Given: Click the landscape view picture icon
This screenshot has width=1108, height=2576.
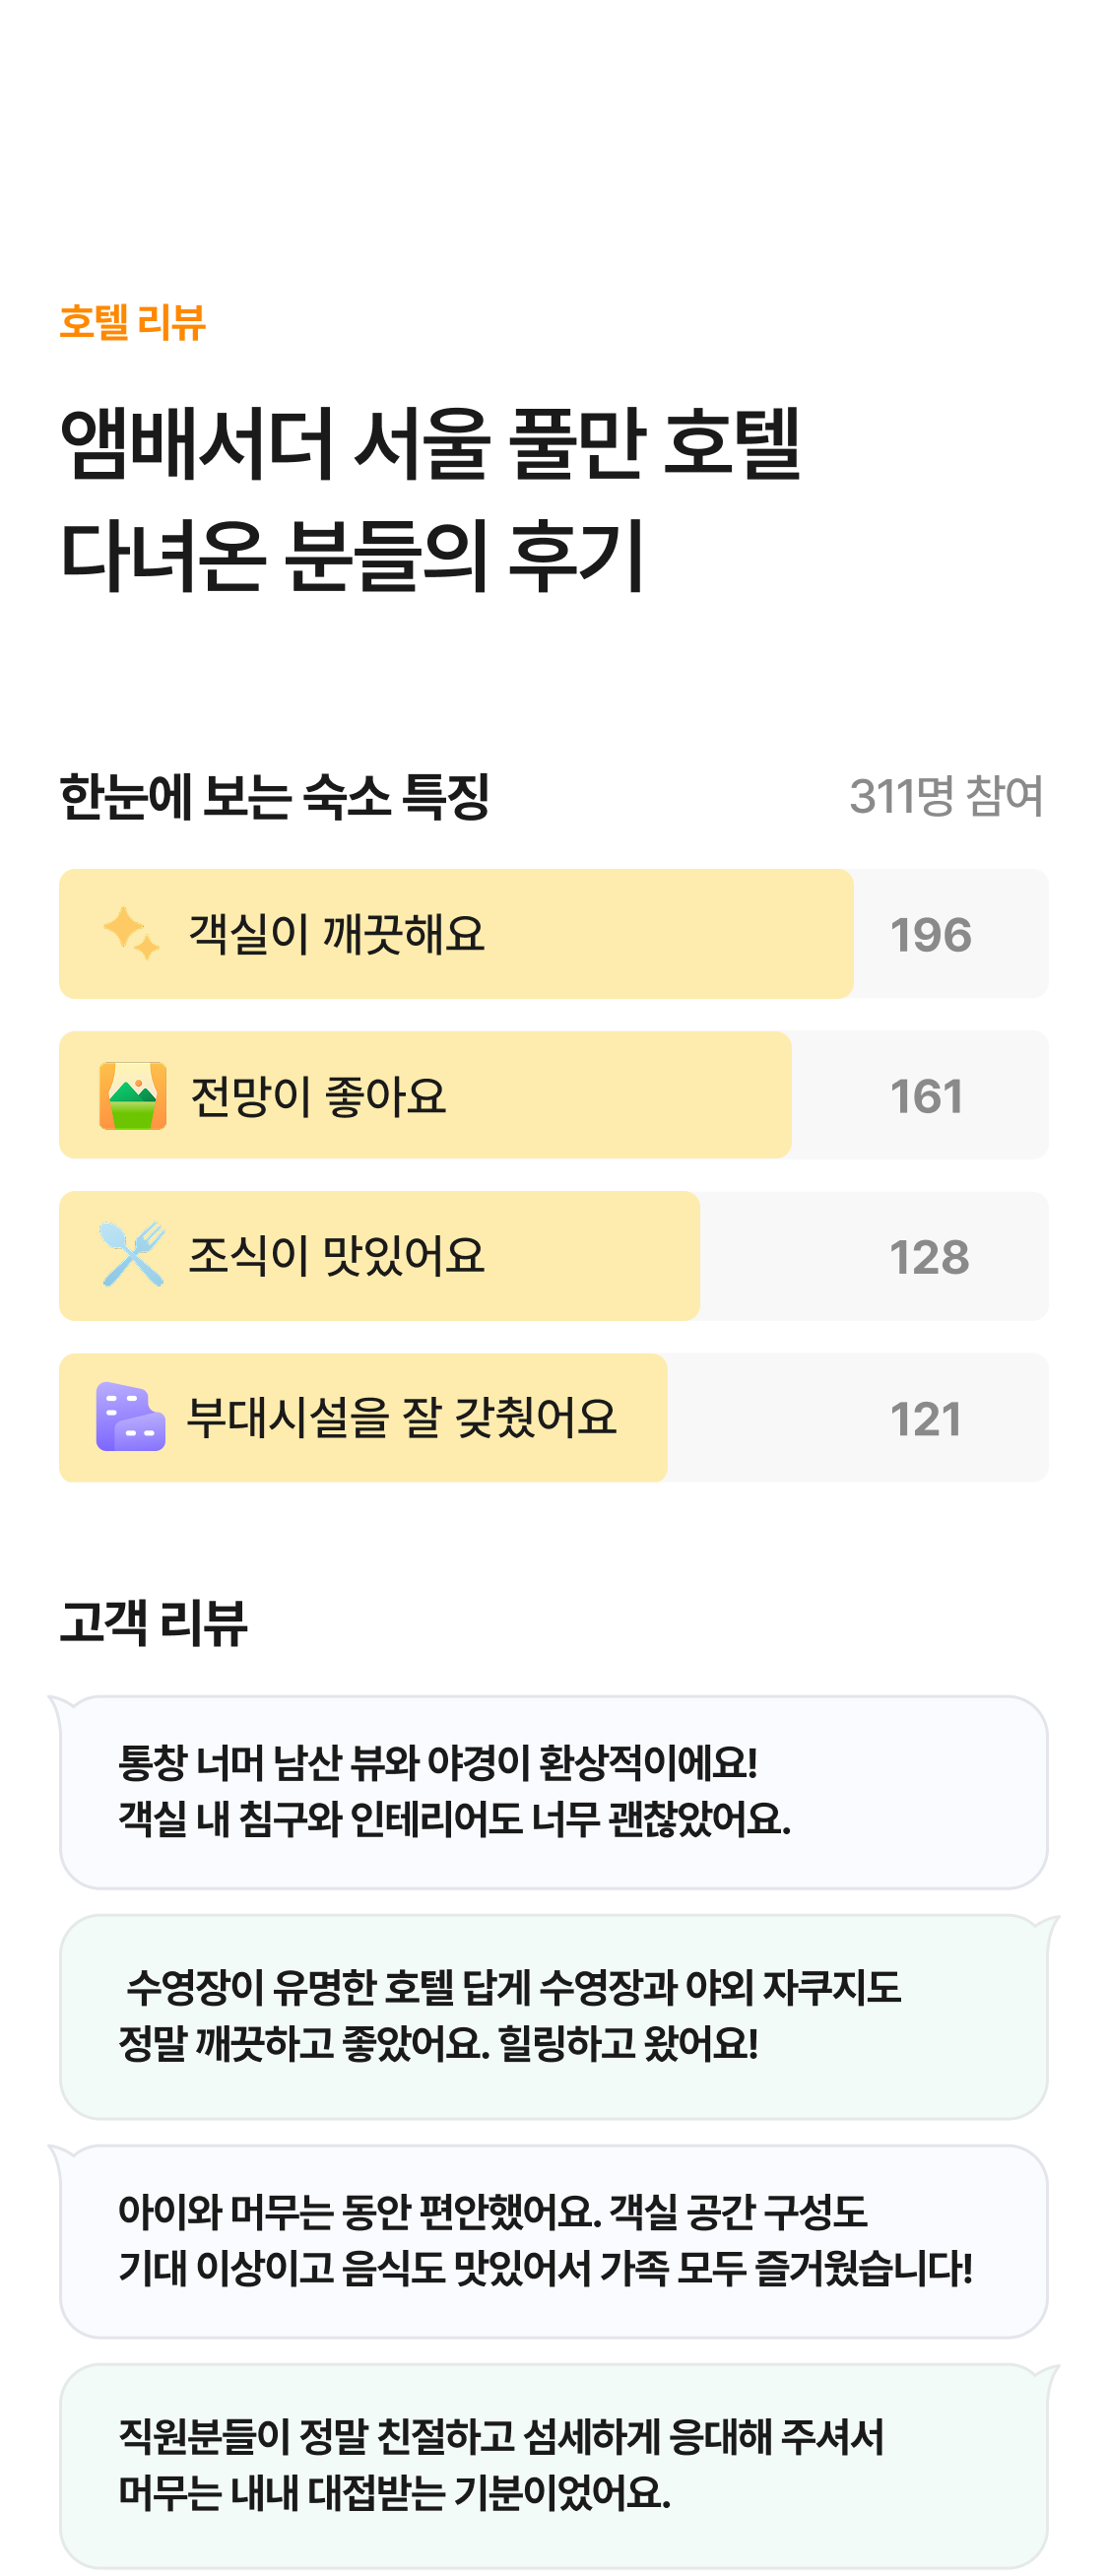Looking at the screenshot, I should [x=133, y=1095].
